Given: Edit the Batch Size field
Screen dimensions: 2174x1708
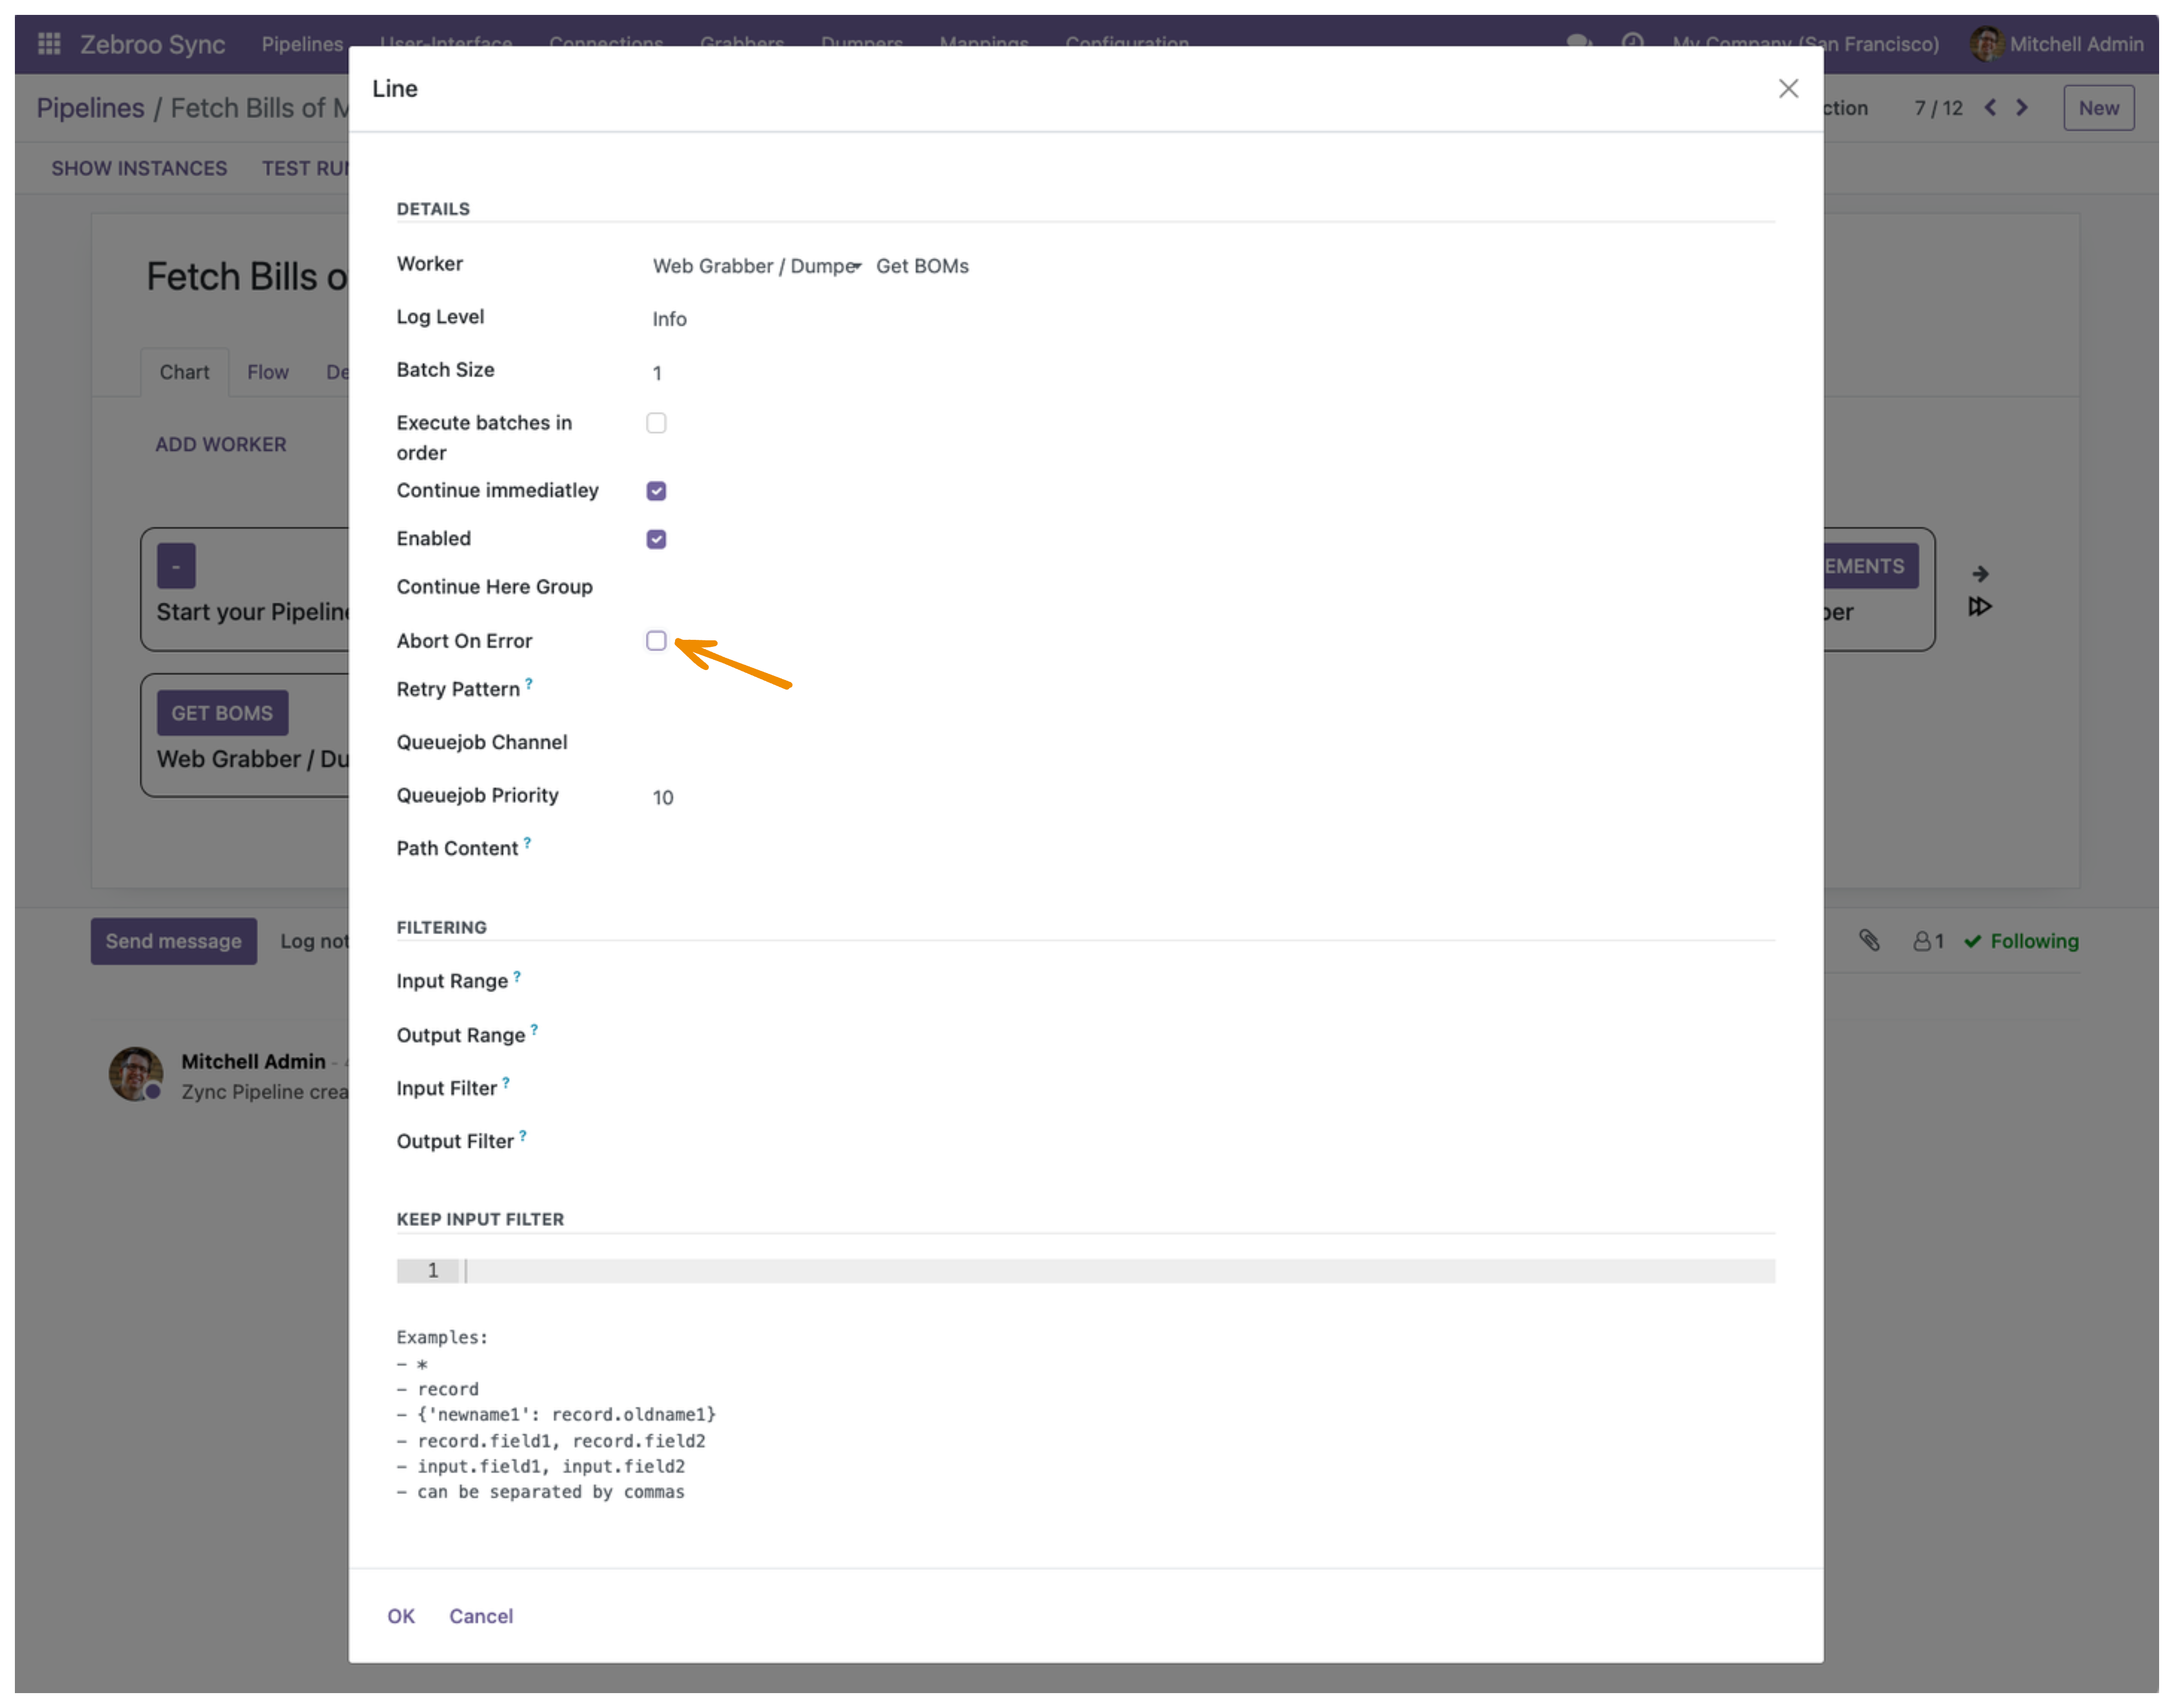Looking at the screenshot, I should click(1212, 373).
